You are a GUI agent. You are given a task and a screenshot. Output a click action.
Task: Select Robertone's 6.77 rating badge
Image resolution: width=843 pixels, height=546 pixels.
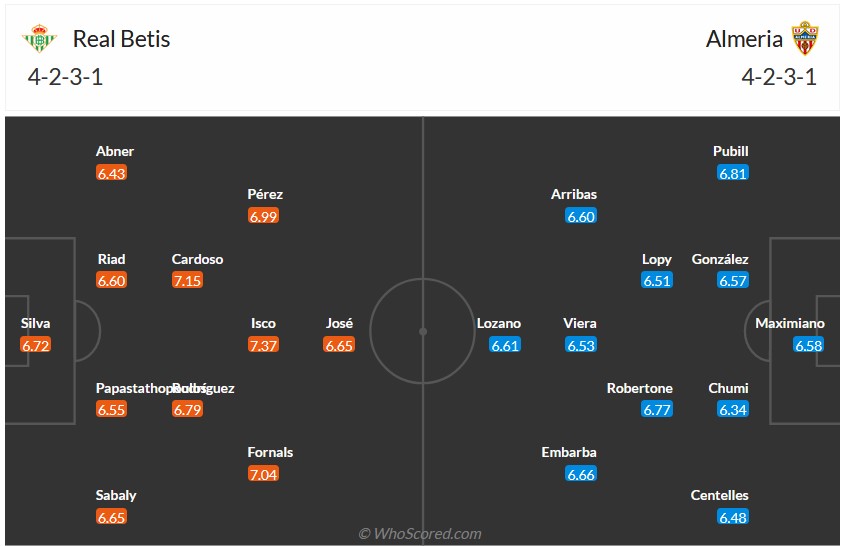coord(657,410)
